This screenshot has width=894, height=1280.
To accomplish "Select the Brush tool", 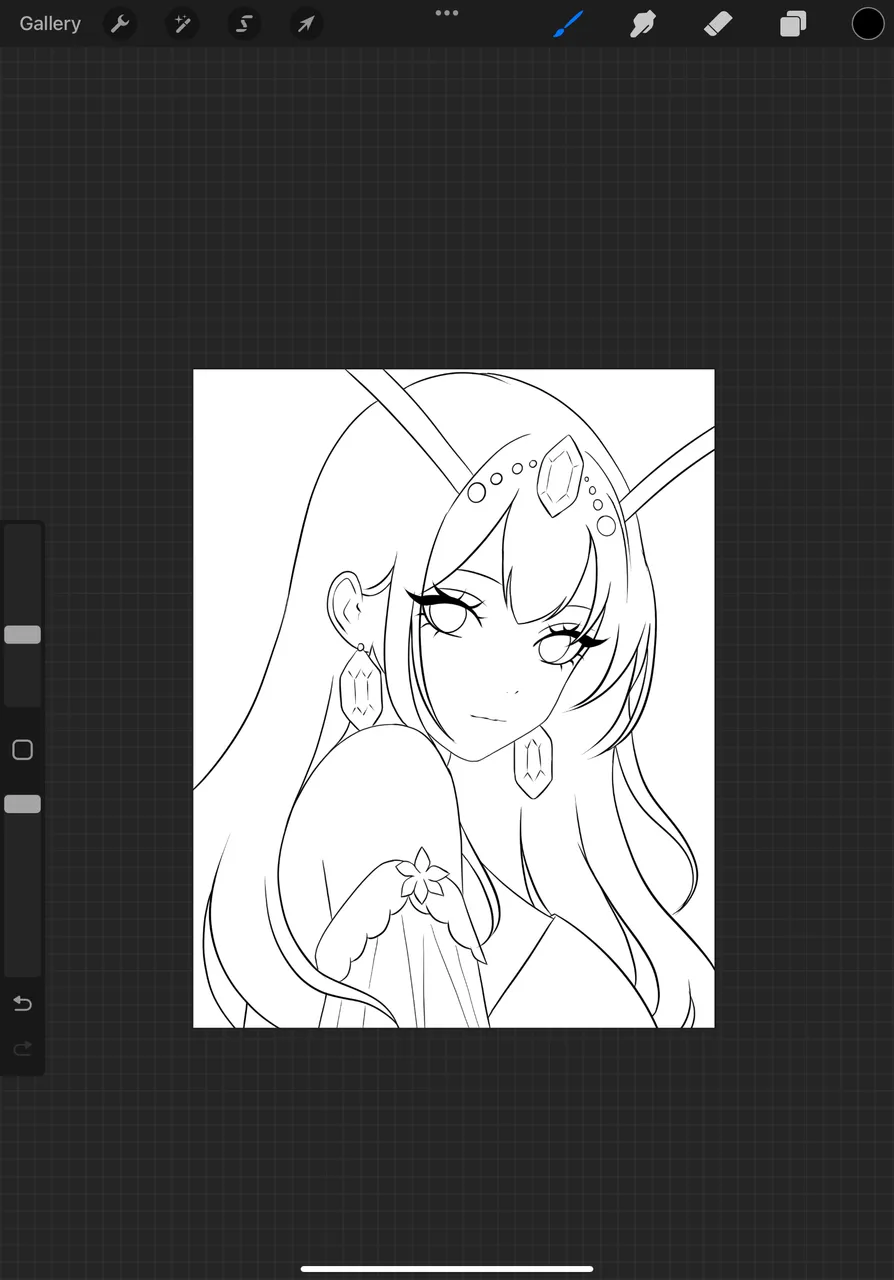I will tap(568, 23).
